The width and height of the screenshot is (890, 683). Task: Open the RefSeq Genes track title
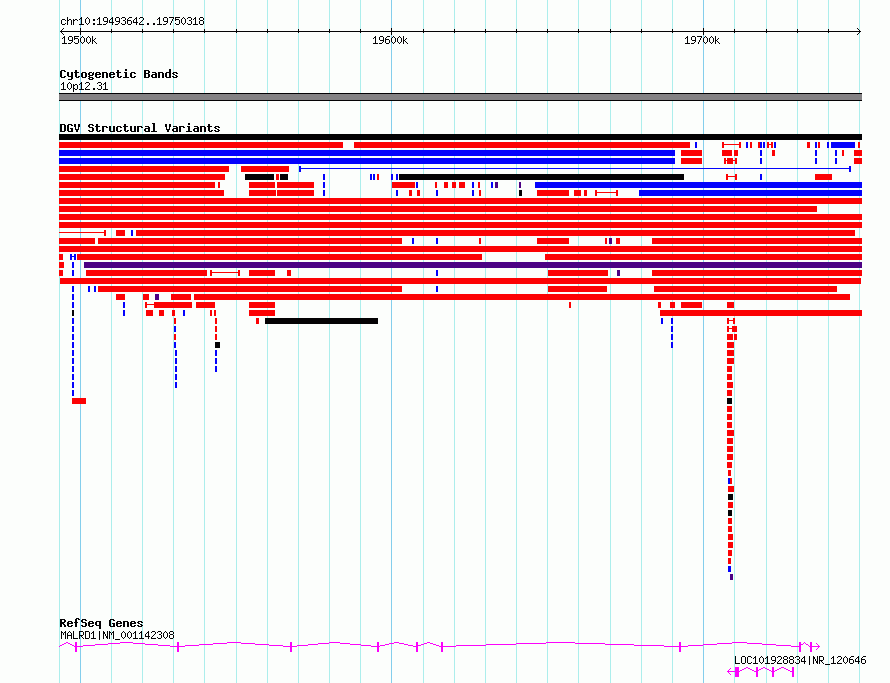pyautogui.click(x=101, y=623)
